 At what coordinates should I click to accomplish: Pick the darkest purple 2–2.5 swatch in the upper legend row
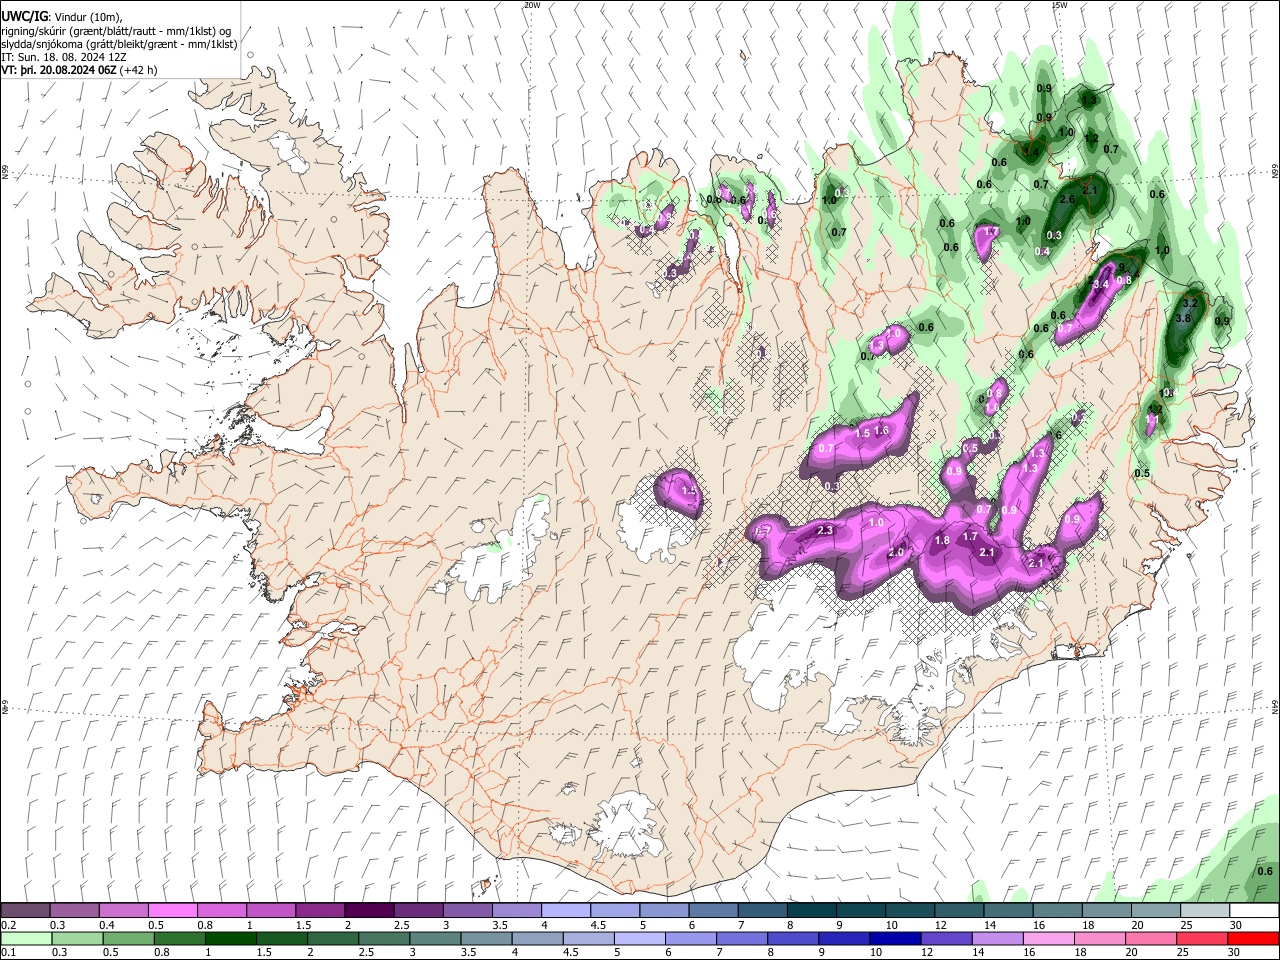point(368,911)
